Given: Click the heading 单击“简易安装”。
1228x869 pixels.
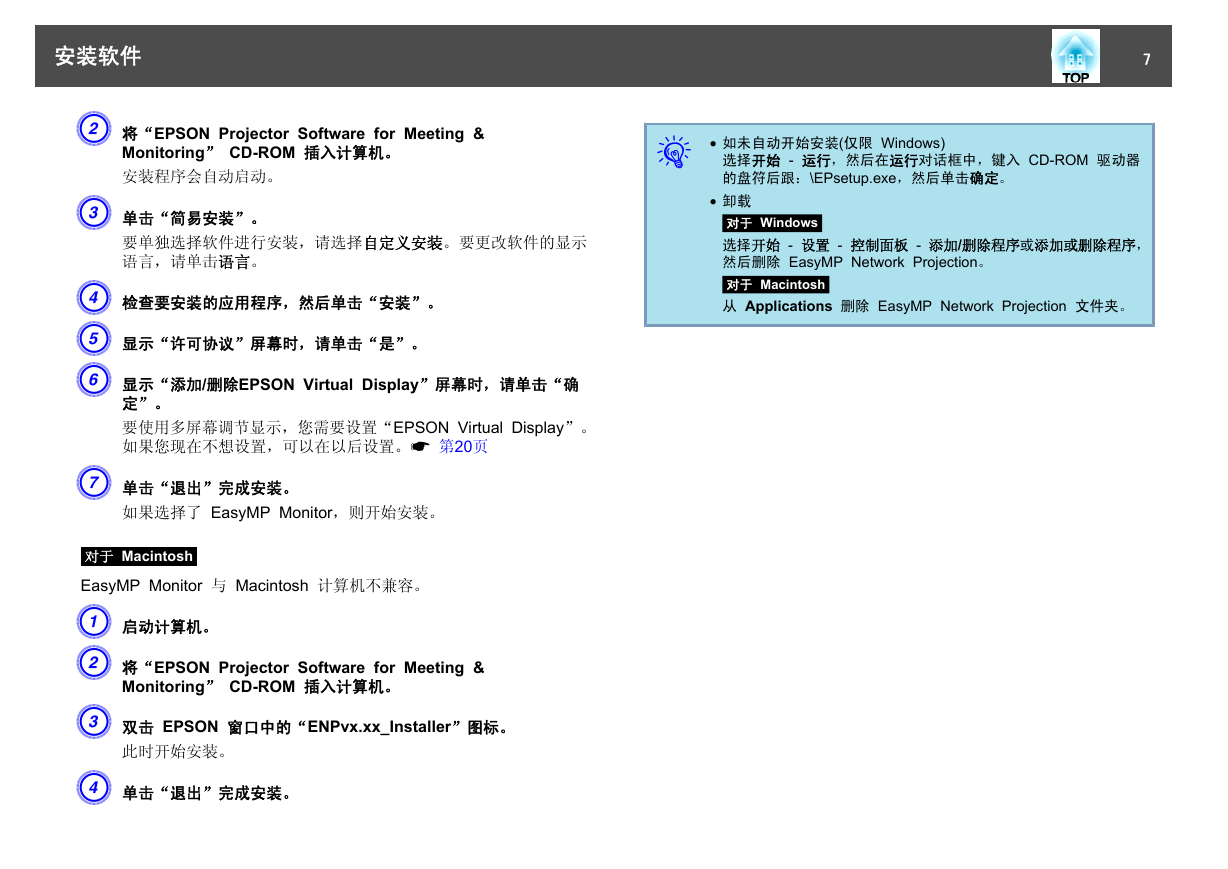Looking at the screenshot, I should click(194, 218).
